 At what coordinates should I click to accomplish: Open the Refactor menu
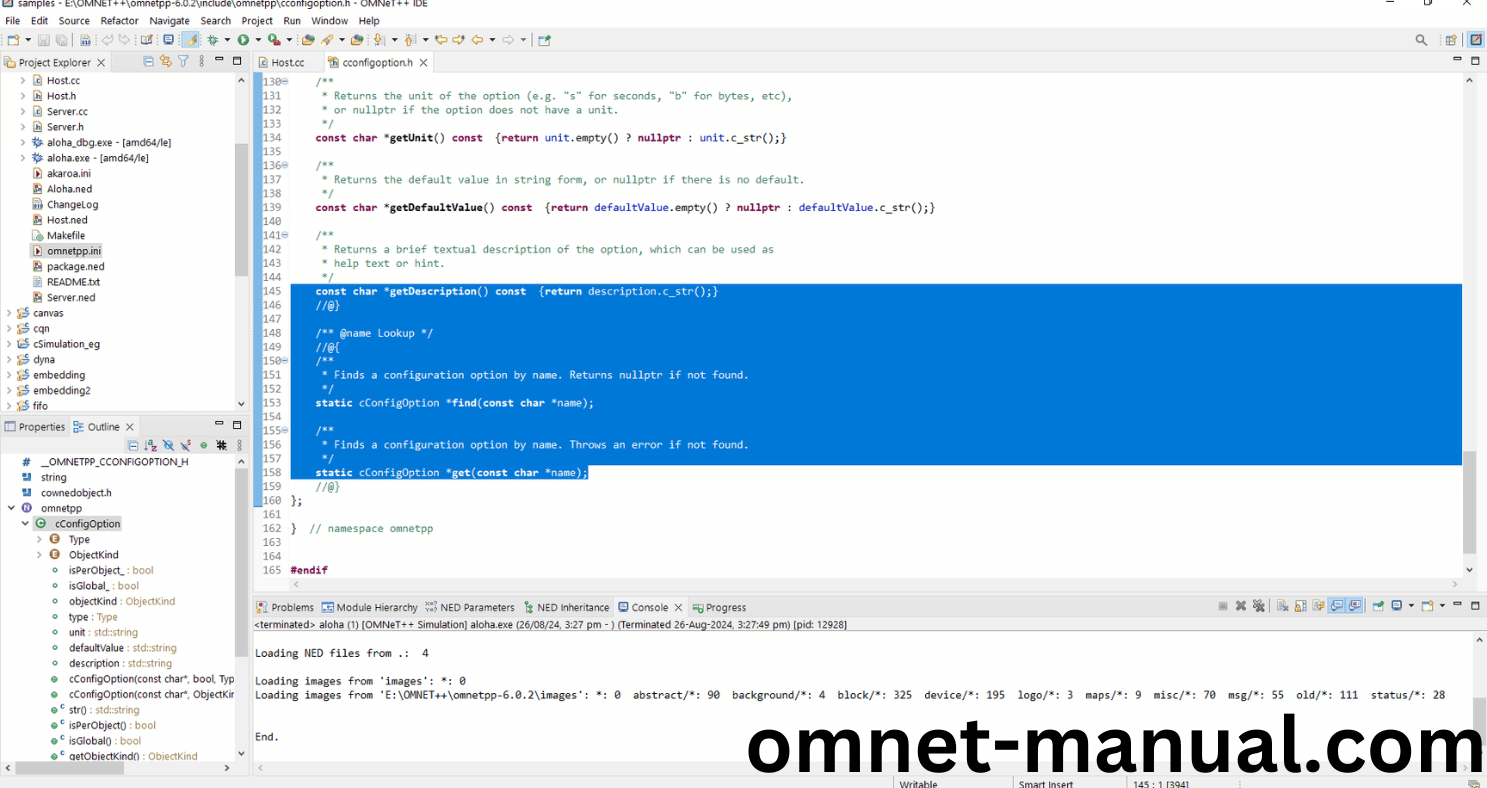tap(119, 20)
